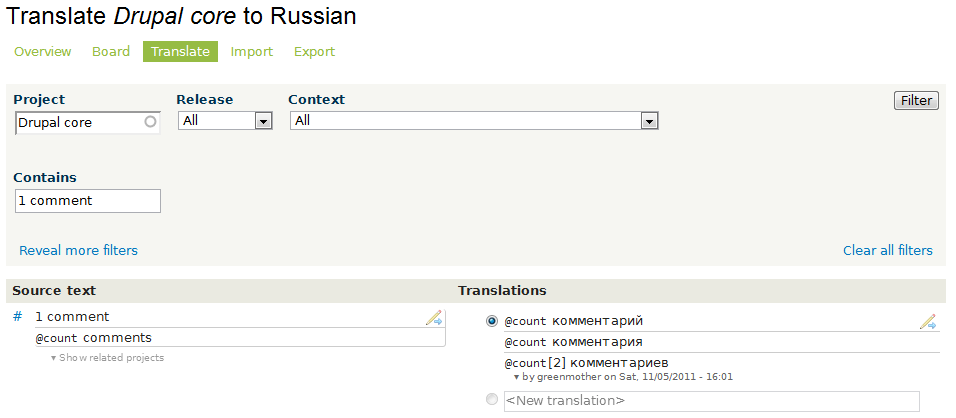Expand the greenmother author details triangle
956x418 pixels.
[516, 377]
